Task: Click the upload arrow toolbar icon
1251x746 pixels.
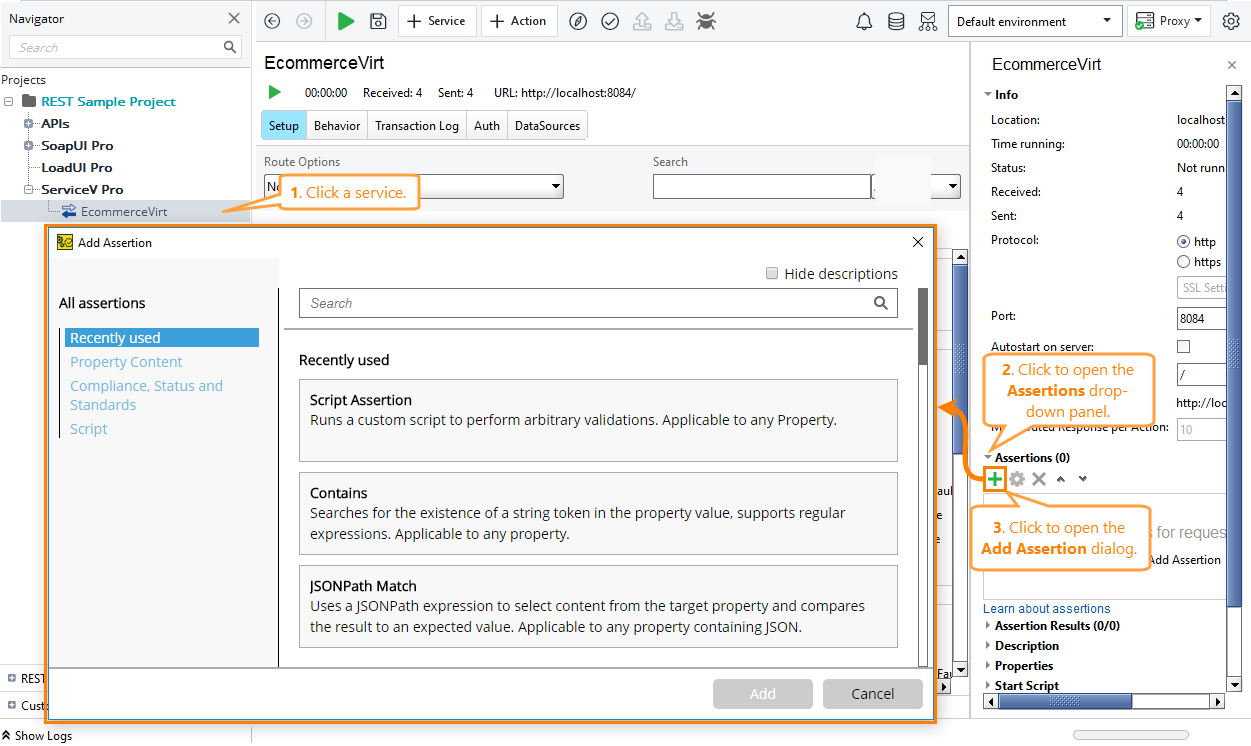Action: point(642,21)
